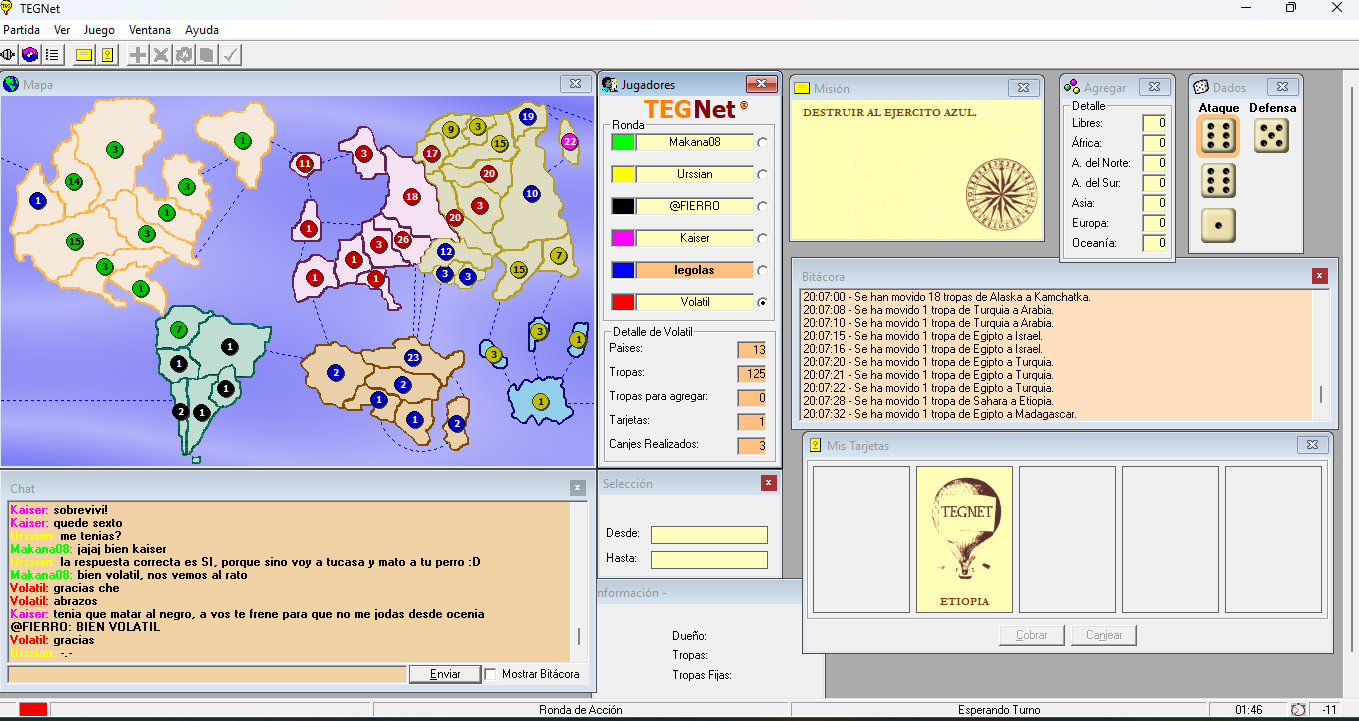
Task: Click the green 14 troop token
Action: tap(74, 181)
